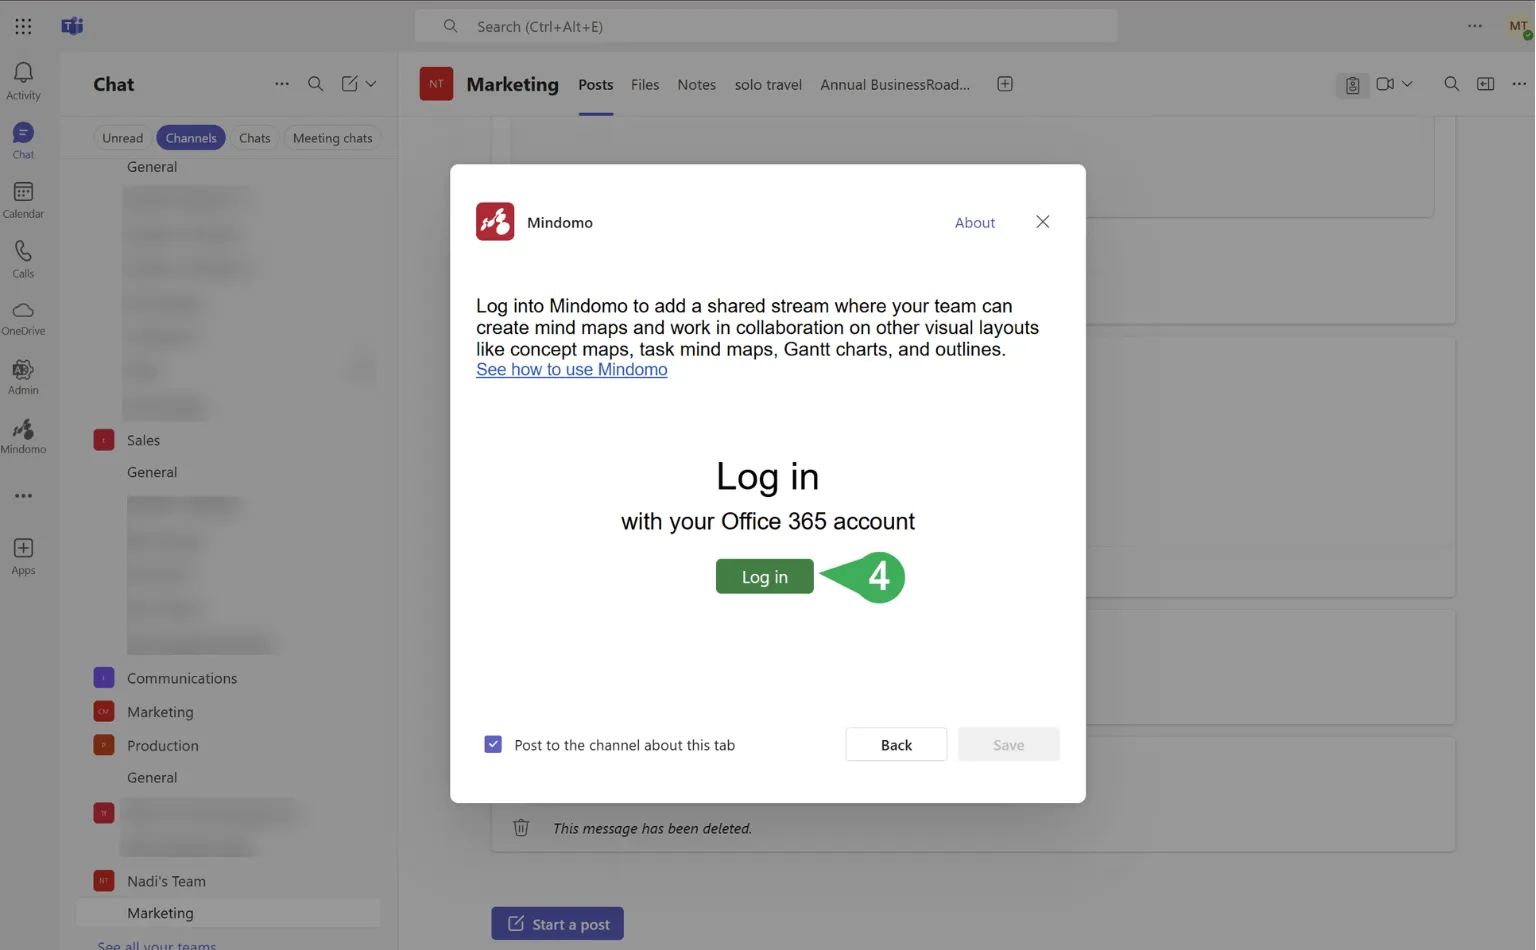Open See how to use Mindomo link

point(571,370)
